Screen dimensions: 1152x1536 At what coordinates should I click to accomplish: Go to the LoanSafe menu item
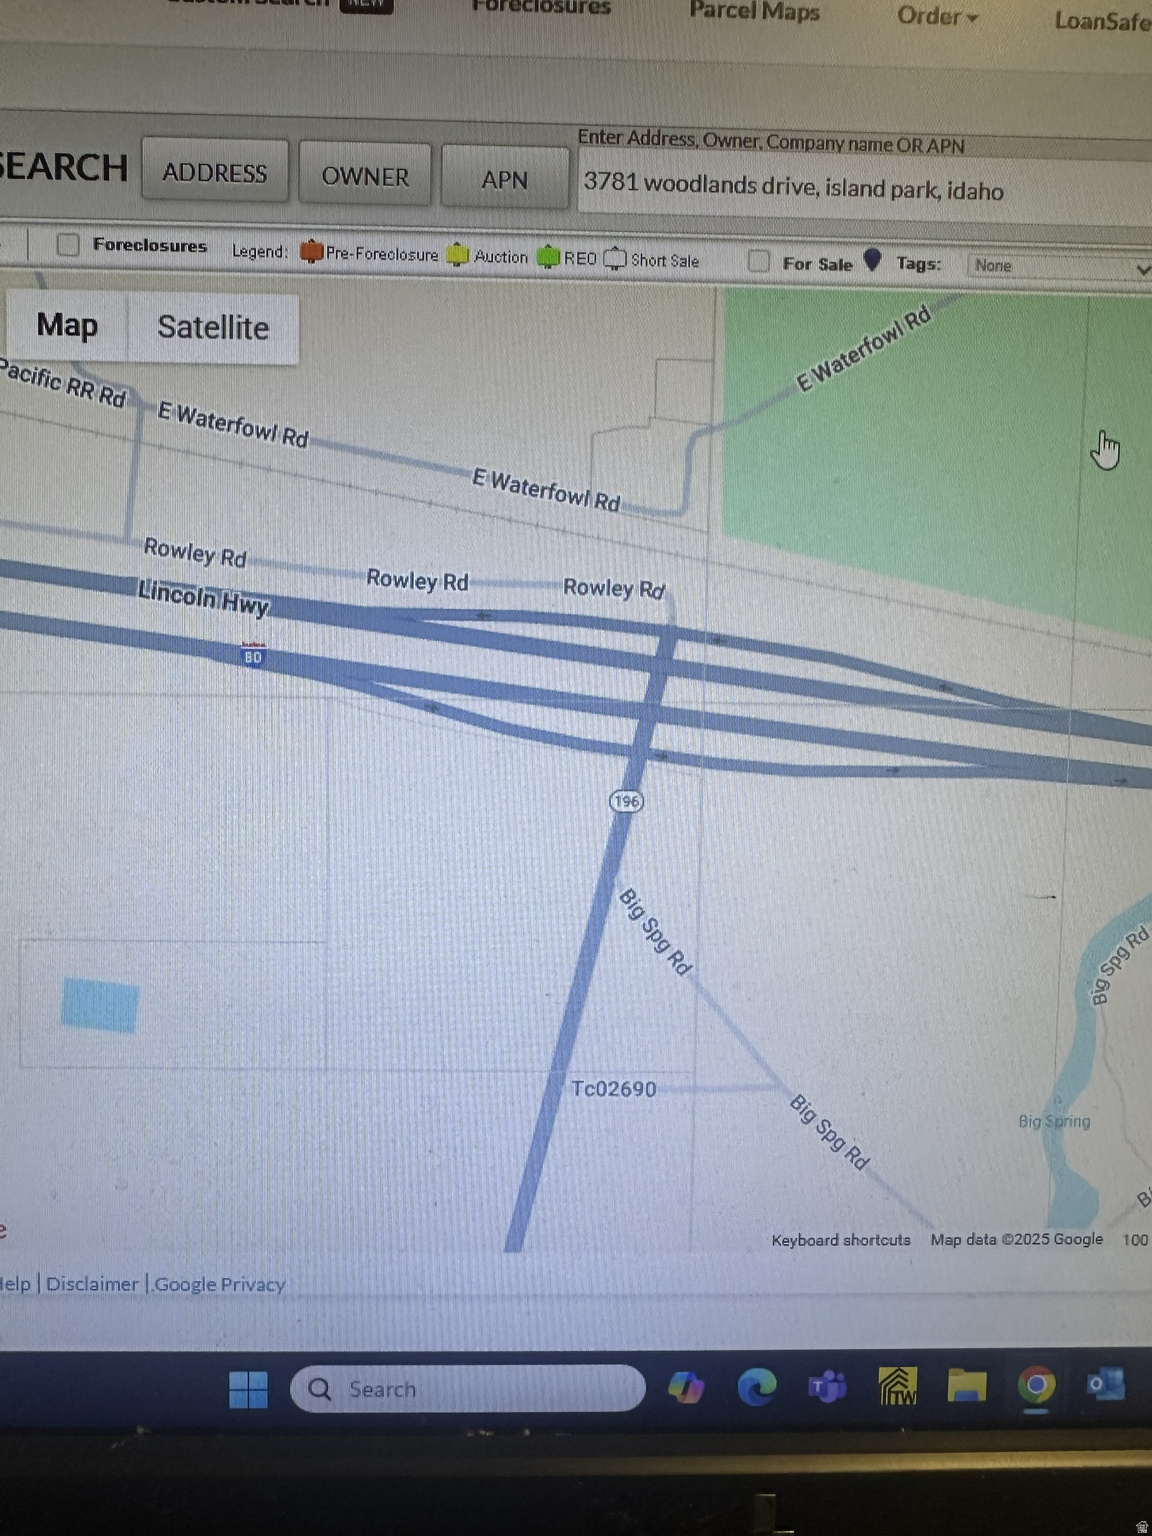1102,20
